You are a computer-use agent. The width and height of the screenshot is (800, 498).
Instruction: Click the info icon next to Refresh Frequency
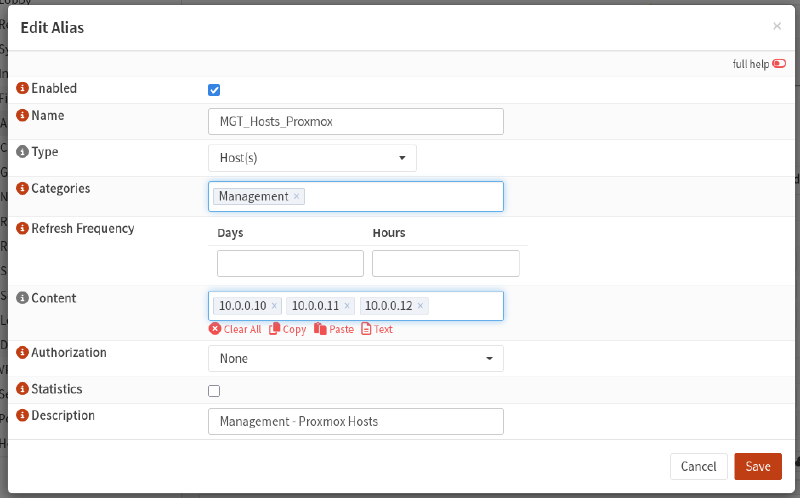coord(22,228)
